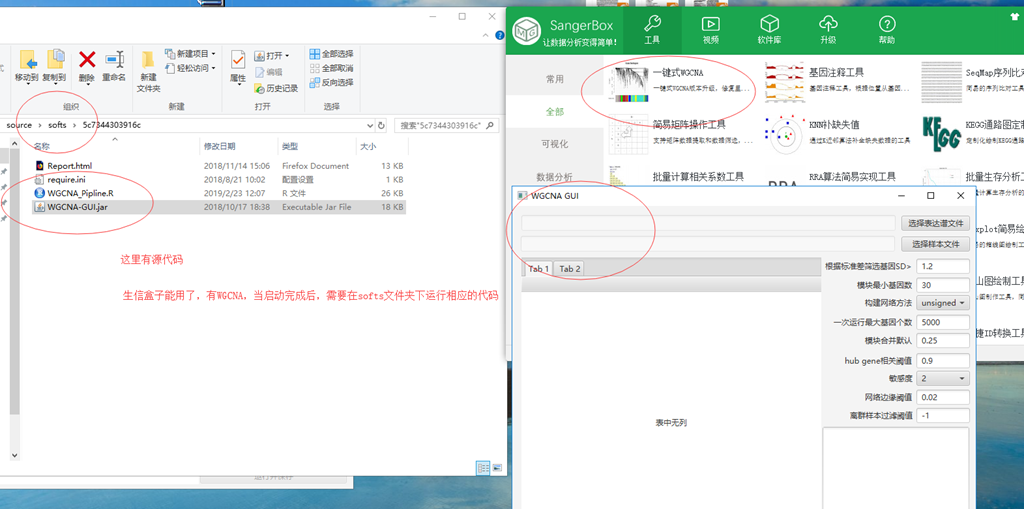Click 全部取消 (Select none)

click(332, 68)
